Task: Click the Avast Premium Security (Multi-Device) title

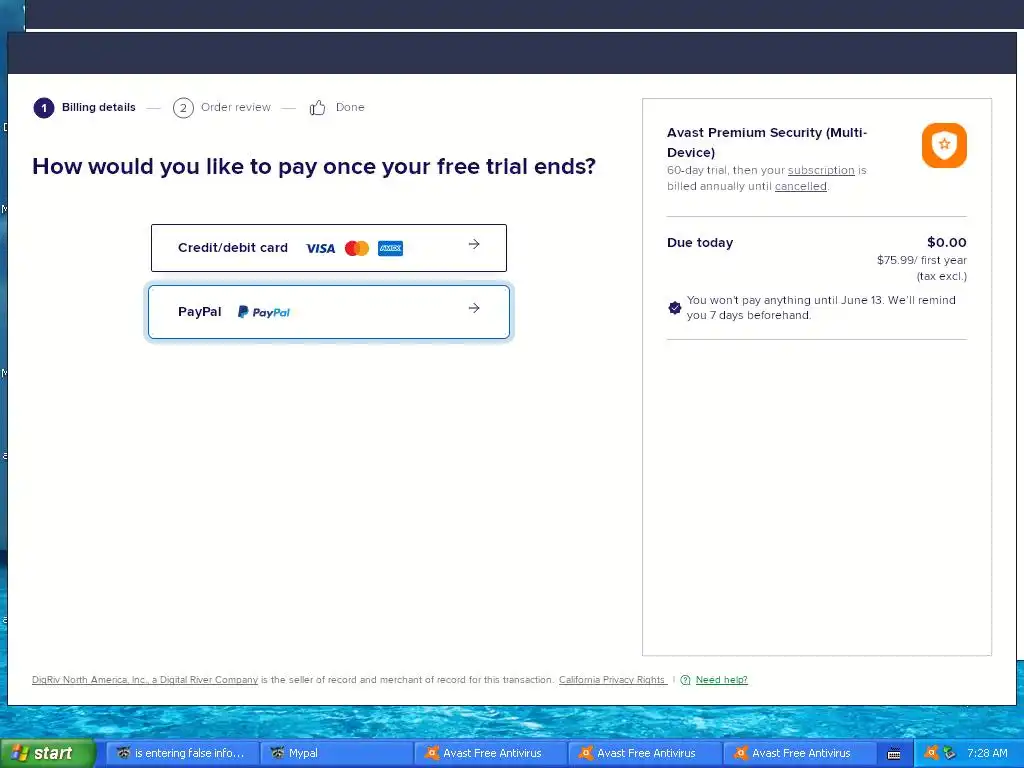Action: [767, 142]
